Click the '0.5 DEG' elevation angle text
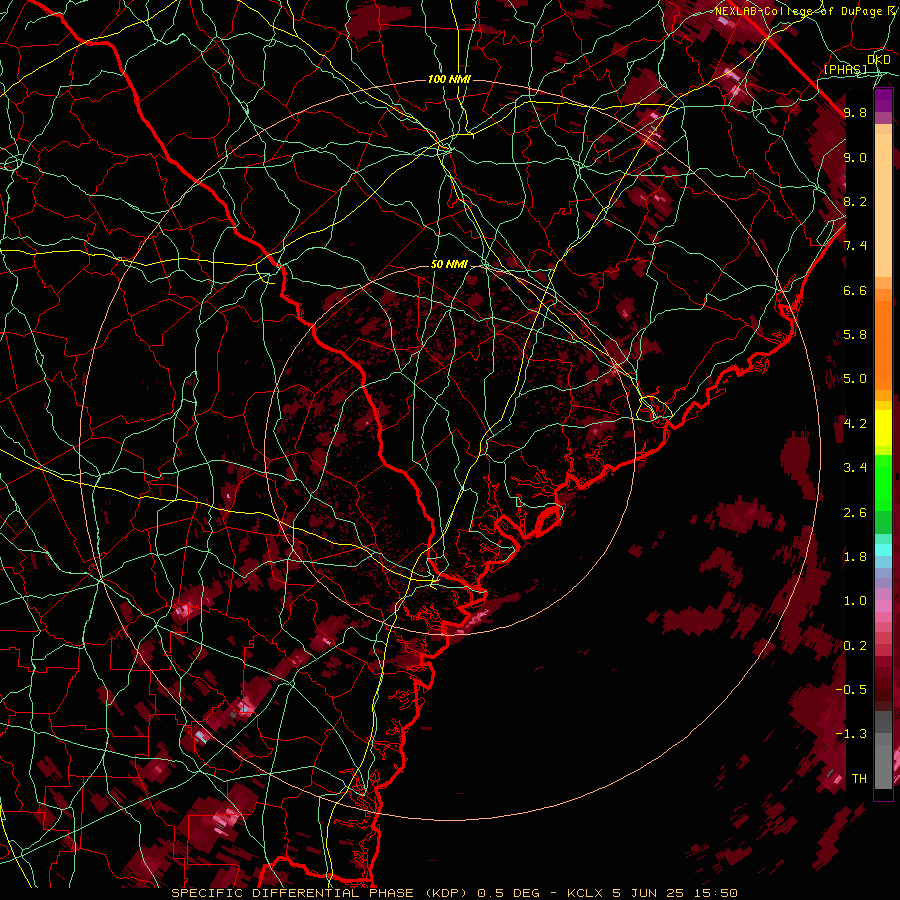Image resolution: width=900 pixels, height=900 pixels. click(507, 893)
